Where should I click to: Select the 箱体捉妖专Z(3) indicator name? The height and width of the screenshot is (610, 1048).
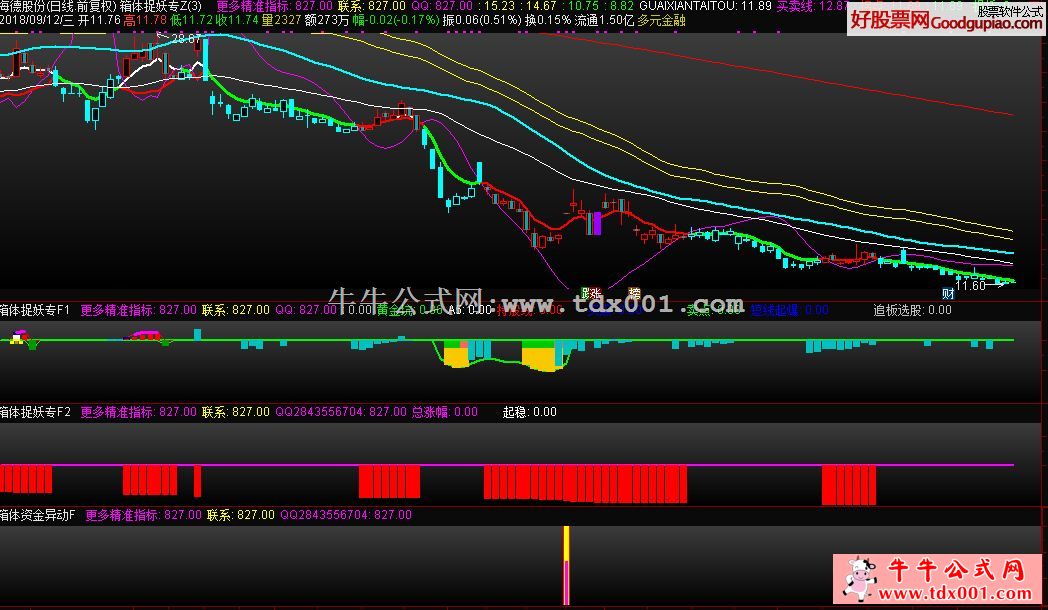tap(161, 6)
